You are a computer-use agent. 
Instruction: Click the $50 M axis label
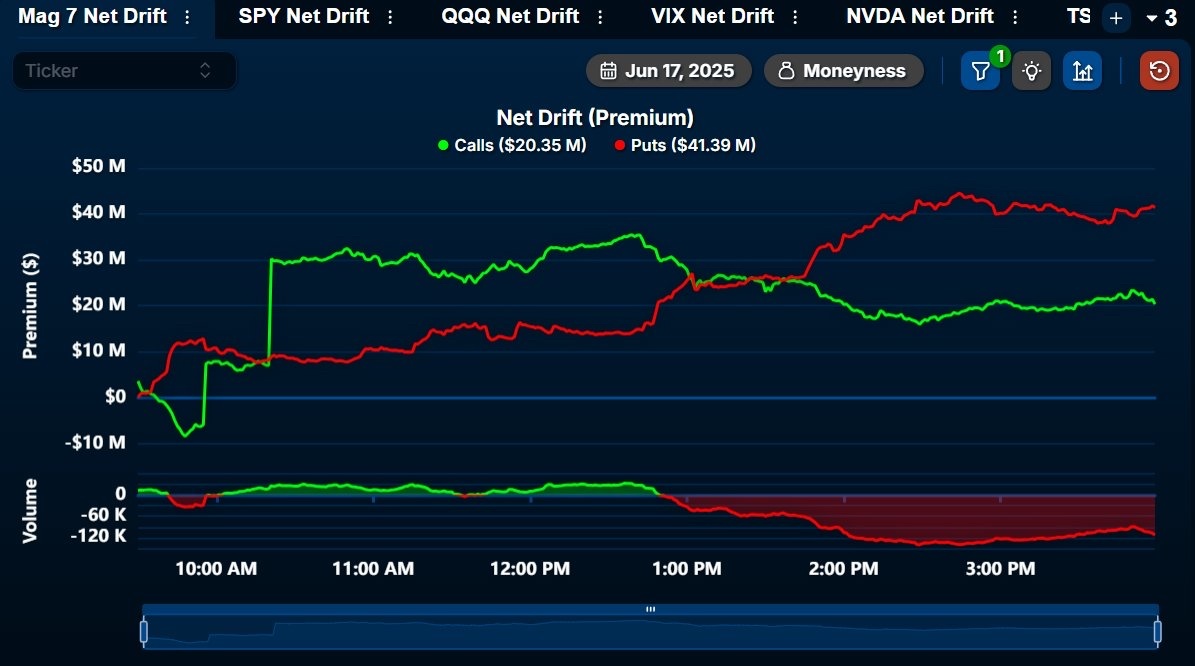[98, 166]
